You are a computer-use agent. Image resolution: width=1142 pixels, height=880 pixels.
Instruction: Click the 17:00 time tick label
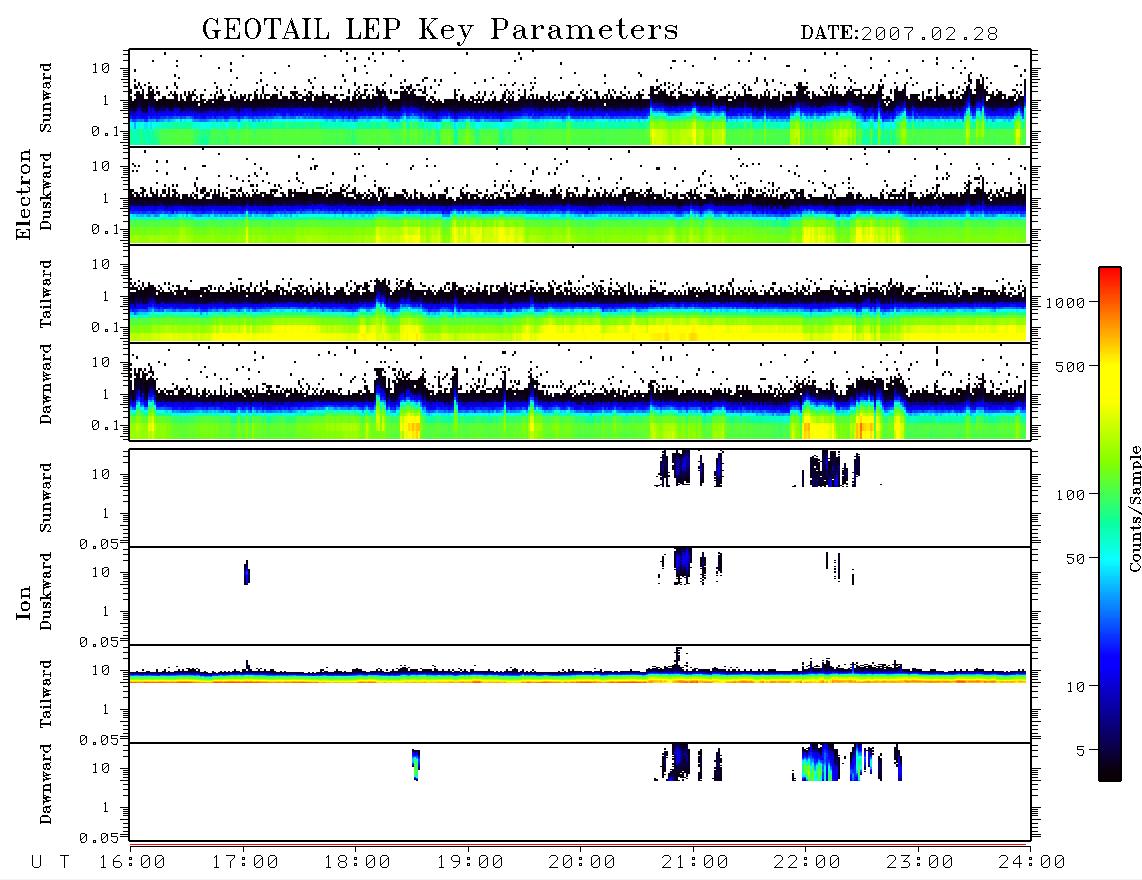click(245, 862)
